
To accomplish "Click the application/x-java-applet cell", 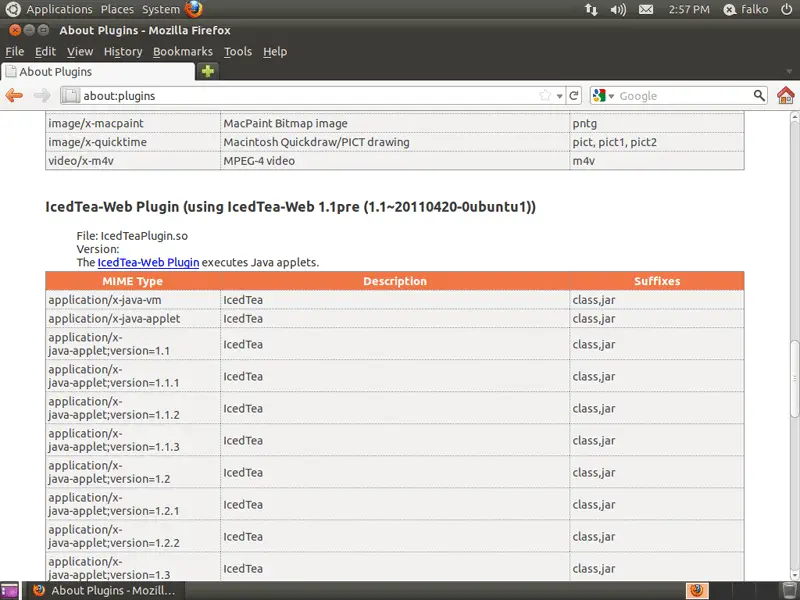I will pos(133,319).
